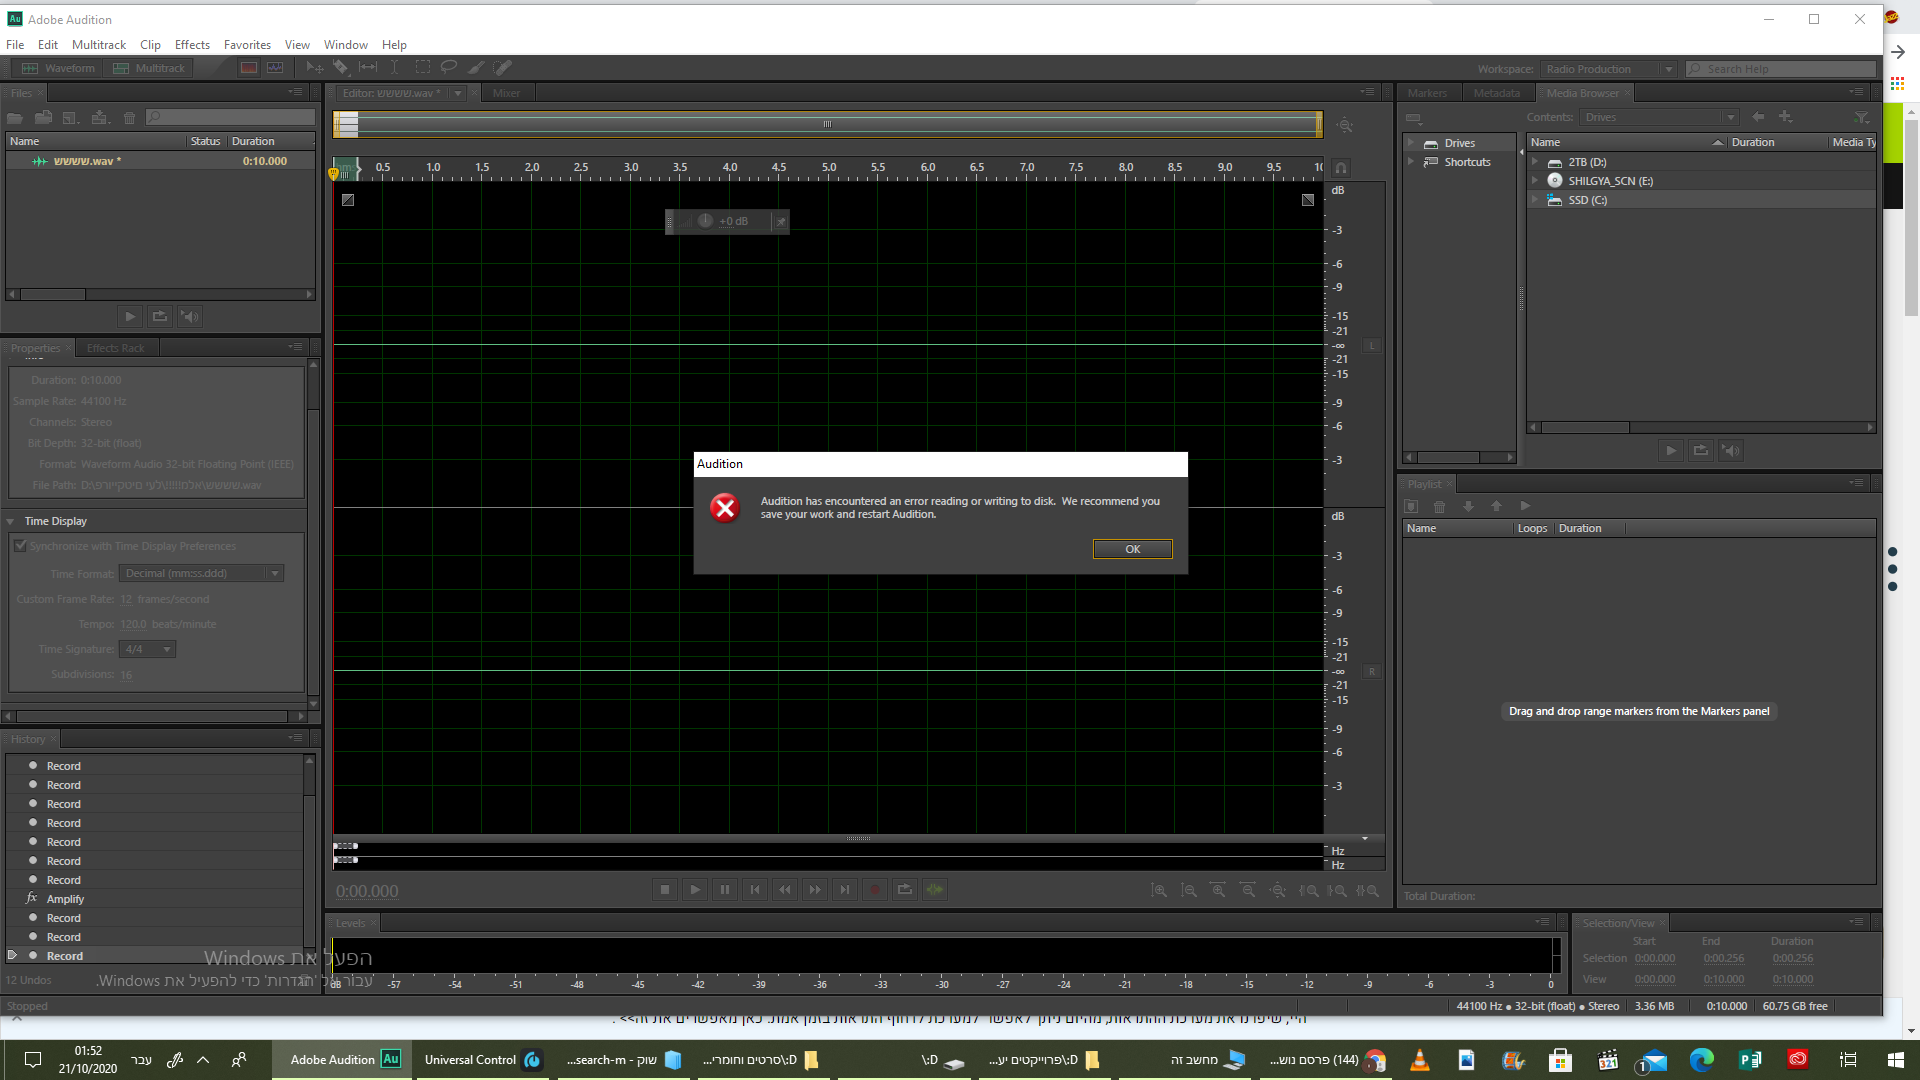Image resolution: width=1920 pixels, height=1080 pixels.
Task: Open the Editor file selector dropdown
Action: (458, 93)
